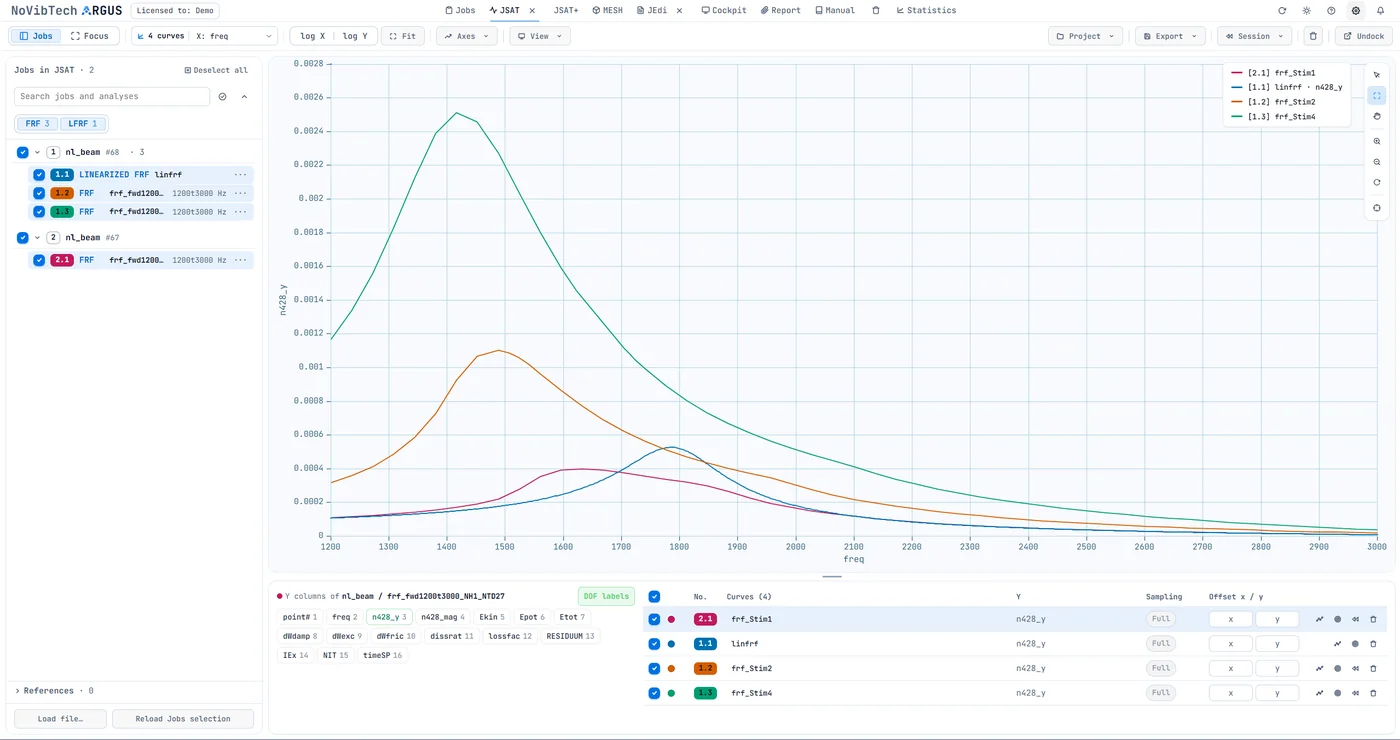Click the refresh icon in the top bar
This screenshot has height=740, width=1400.
[x=1282, y=10]
